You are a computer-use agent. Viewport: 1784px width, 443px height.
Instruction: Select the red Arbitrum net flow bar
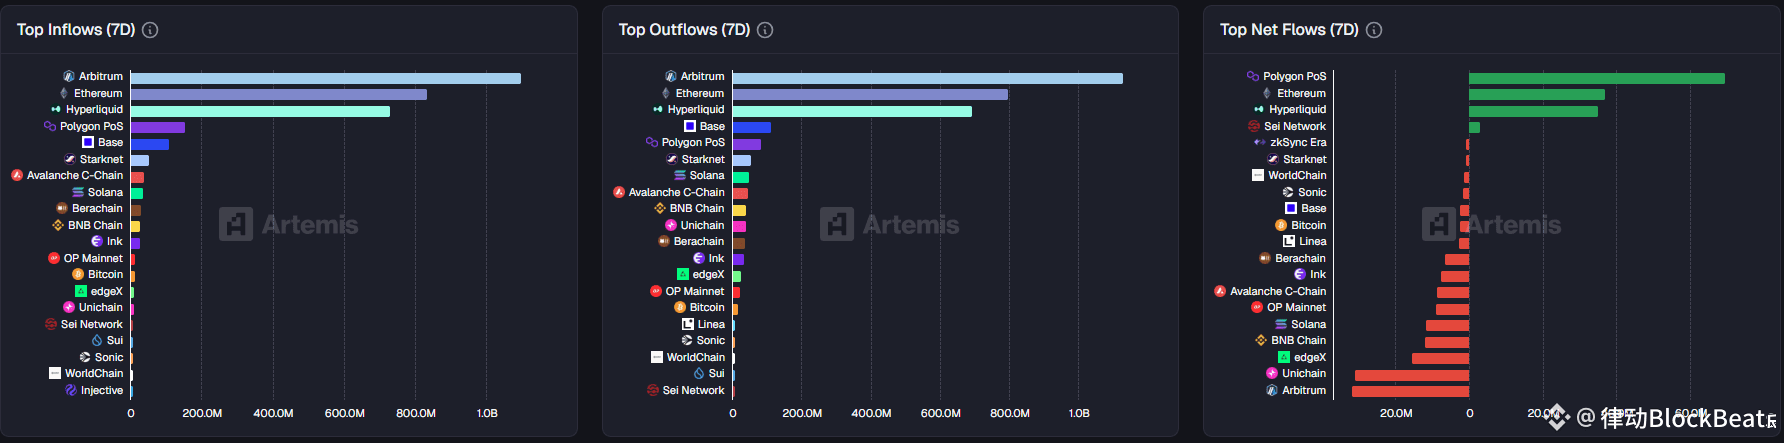click(1410, 391)
